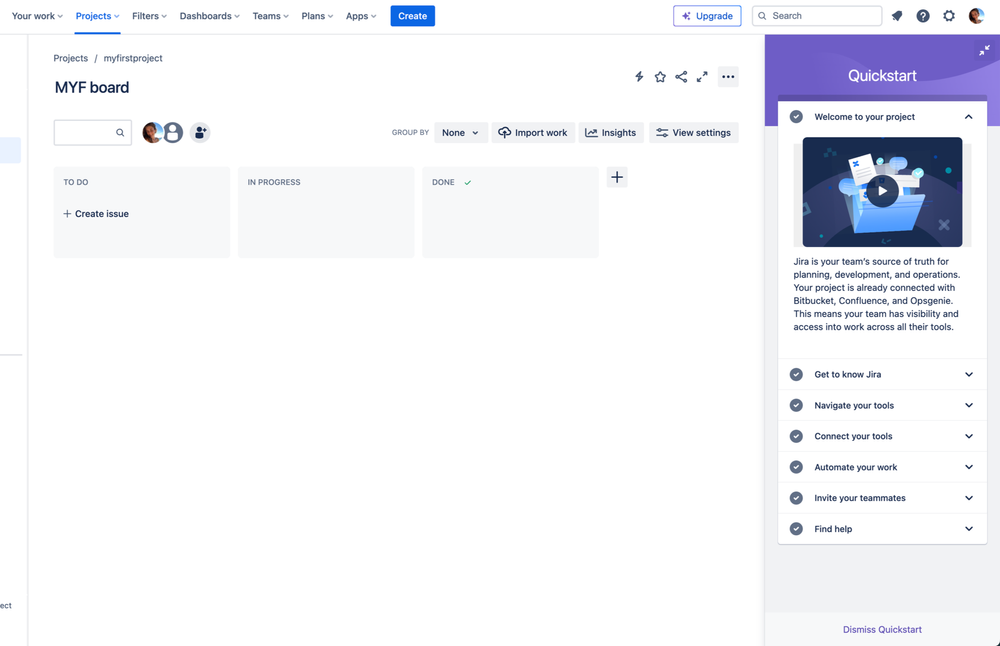Viewport: 1000px width, 646px height.
Task: Click the TO DO column header
Action: point(76,182)
